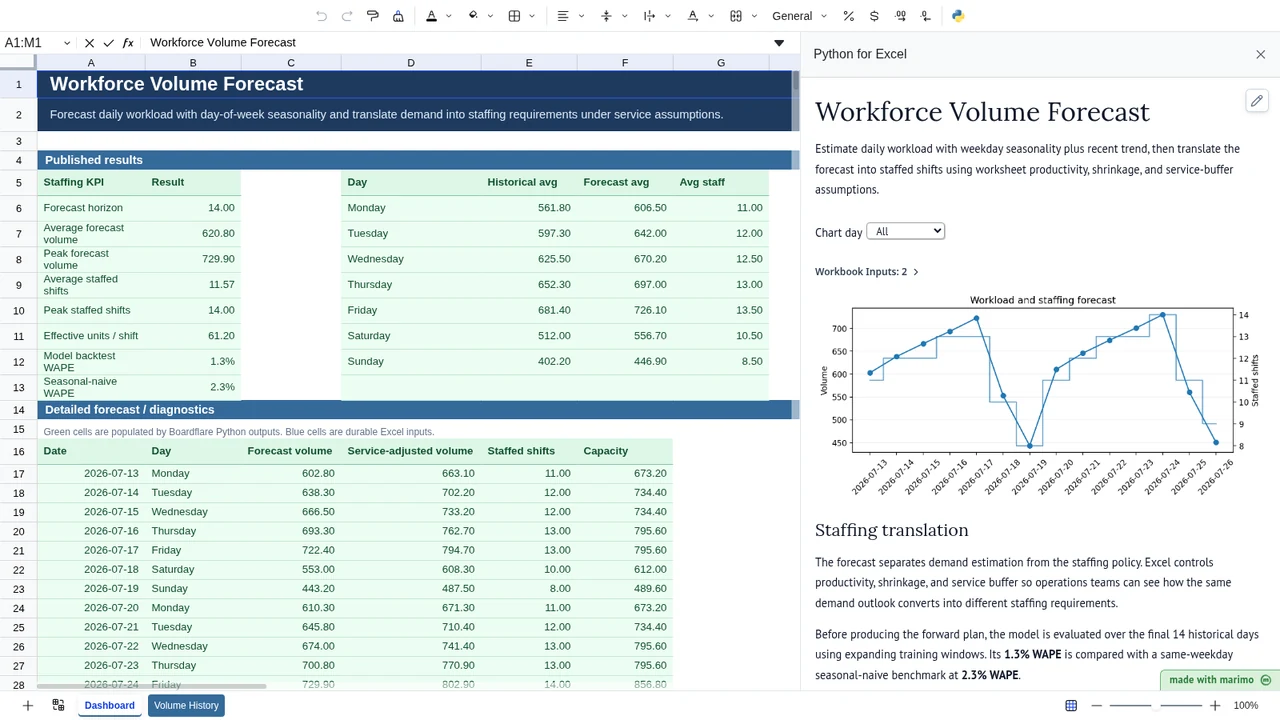Click the clear formatting eraser icon

(398, 16)
